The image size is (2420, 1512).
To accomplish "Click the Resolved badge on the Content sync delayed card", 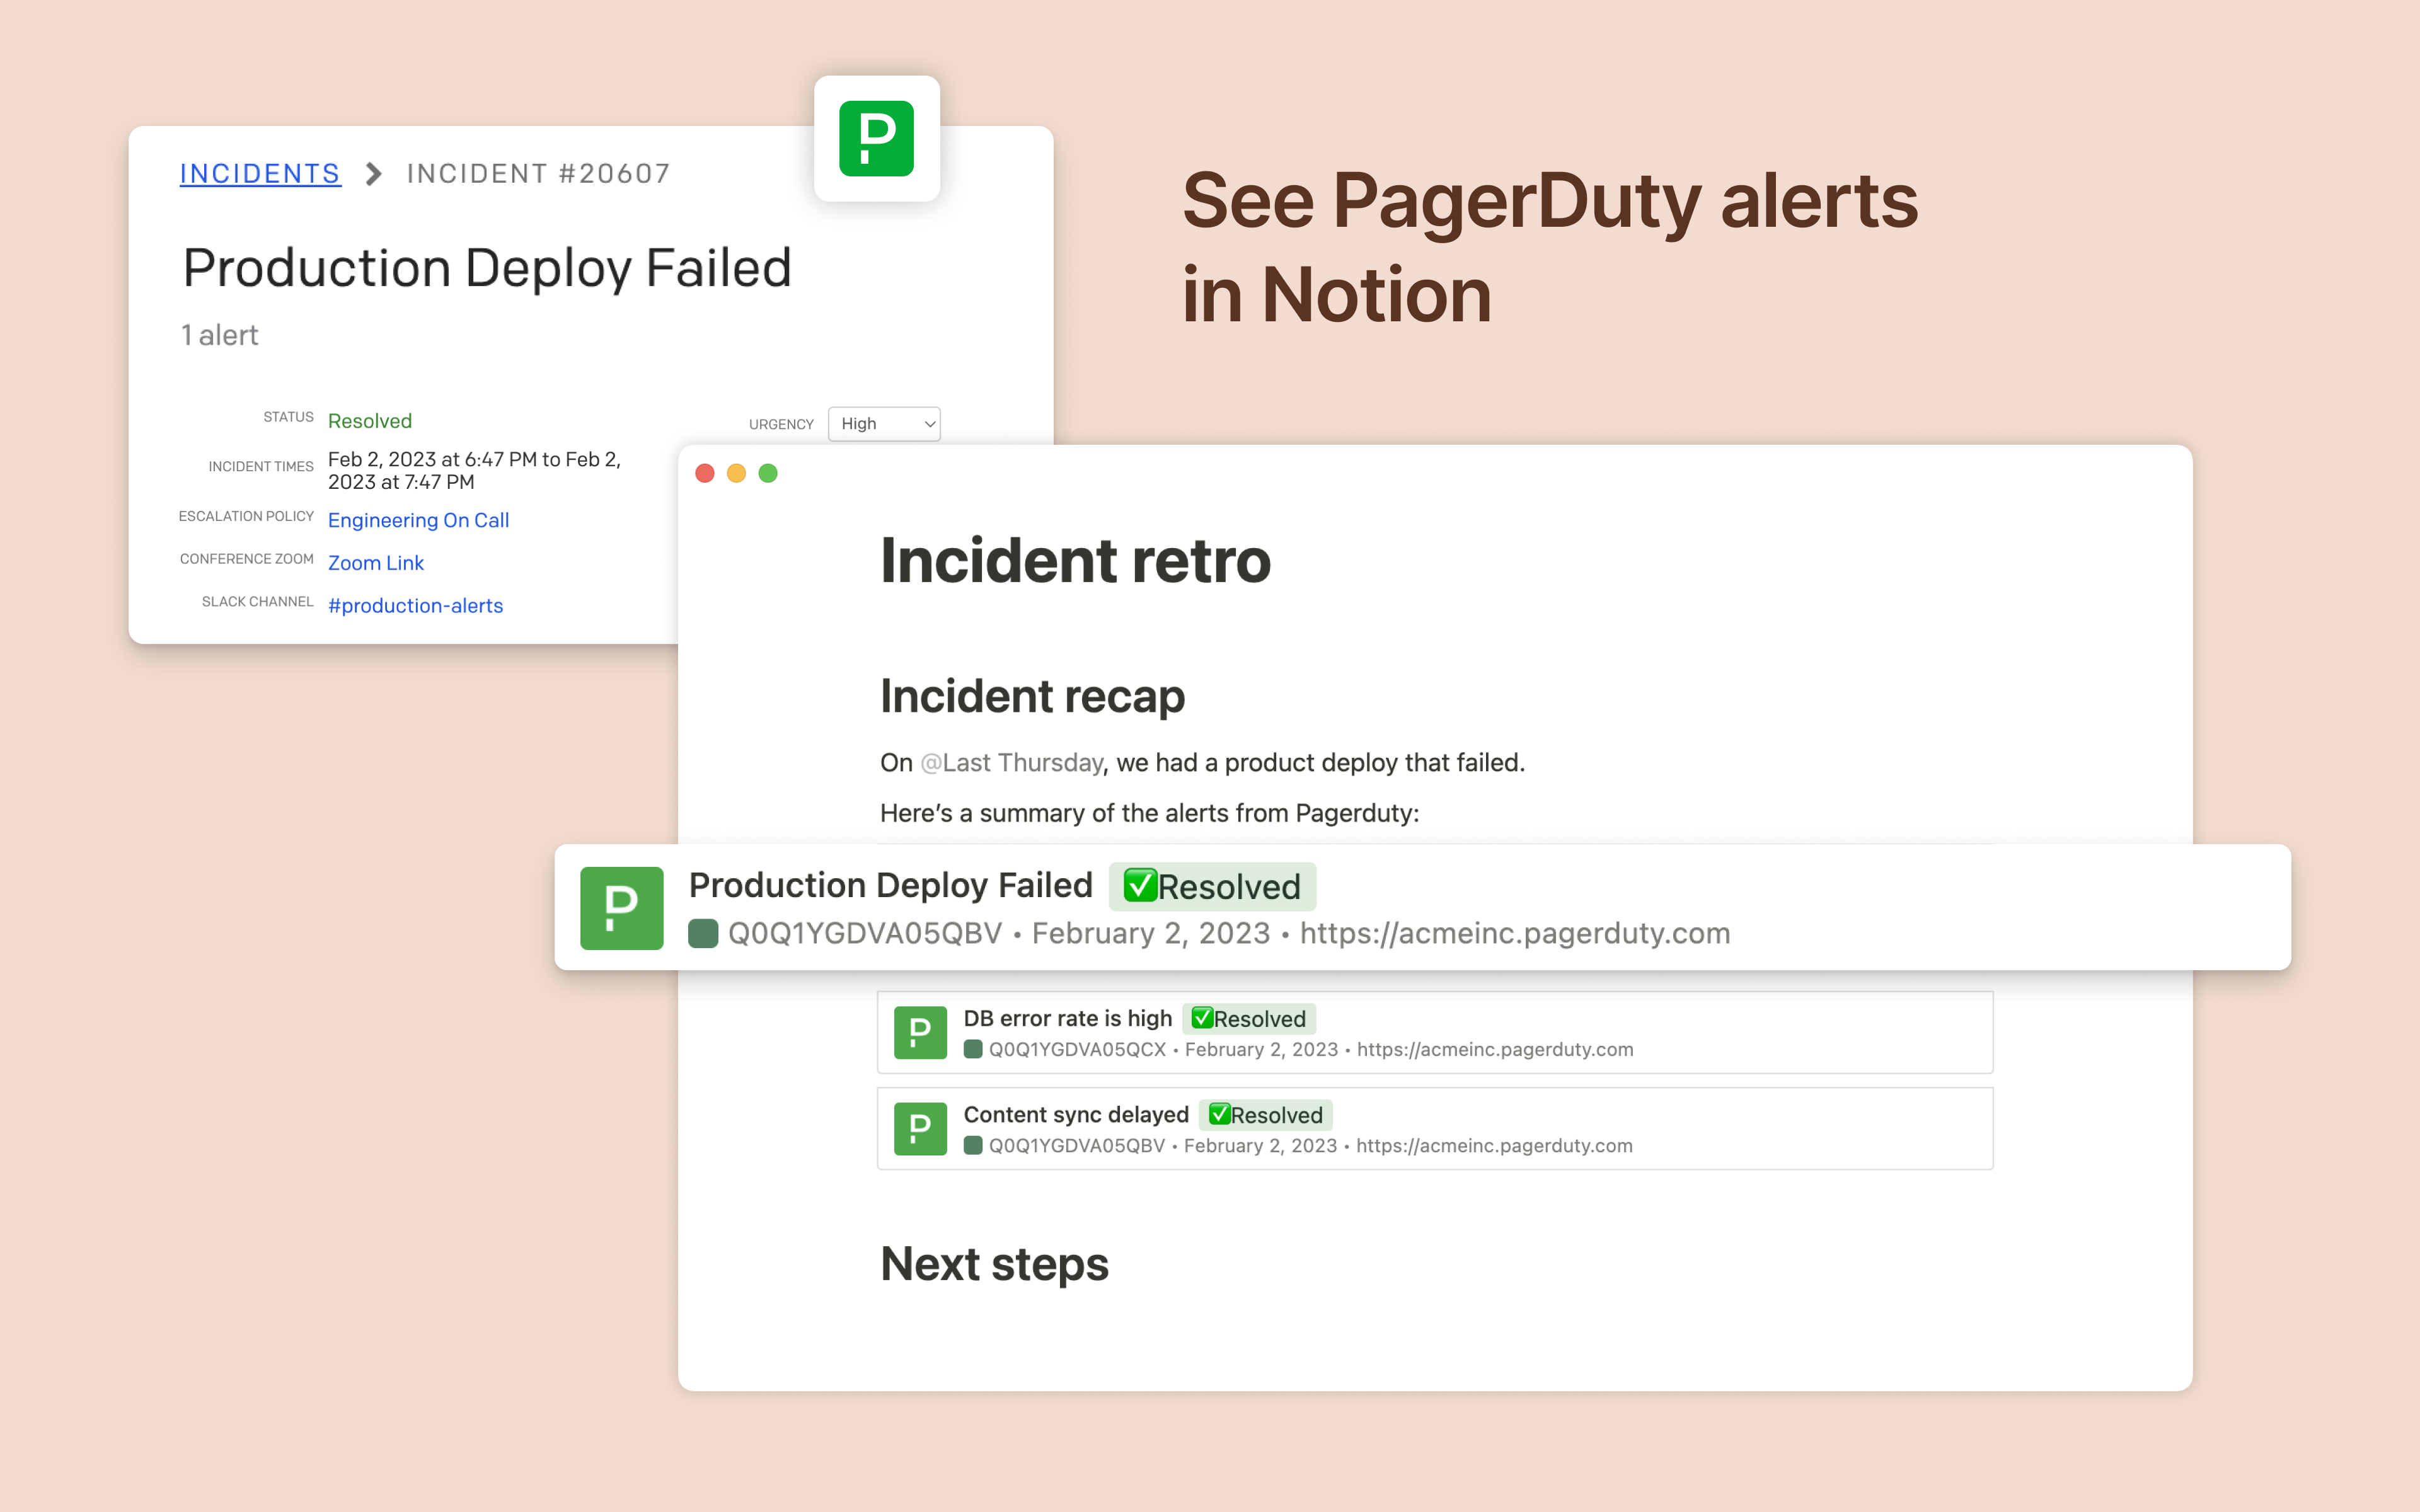I will click(1266, 1114).
